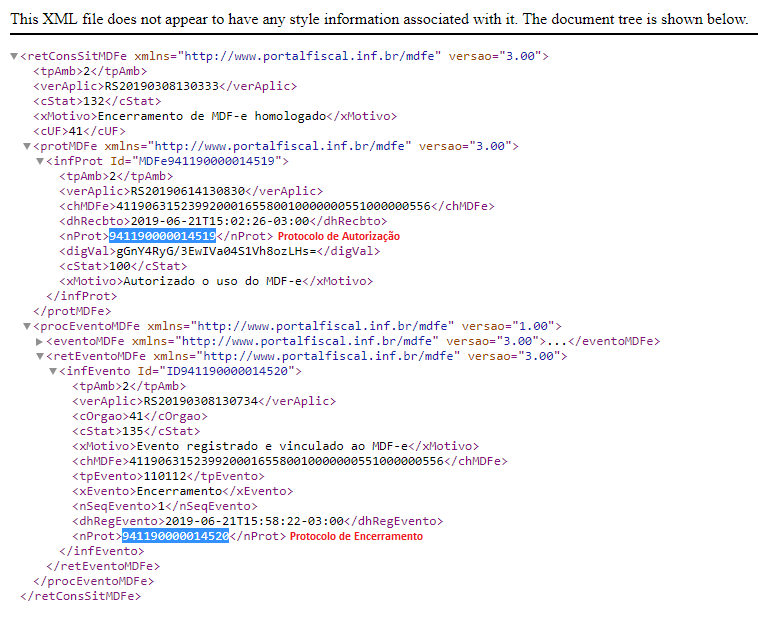This screenshot has height=618, width=758.
Task: Click the nSeqEvento value 1
Action: [x=161, y=506]
